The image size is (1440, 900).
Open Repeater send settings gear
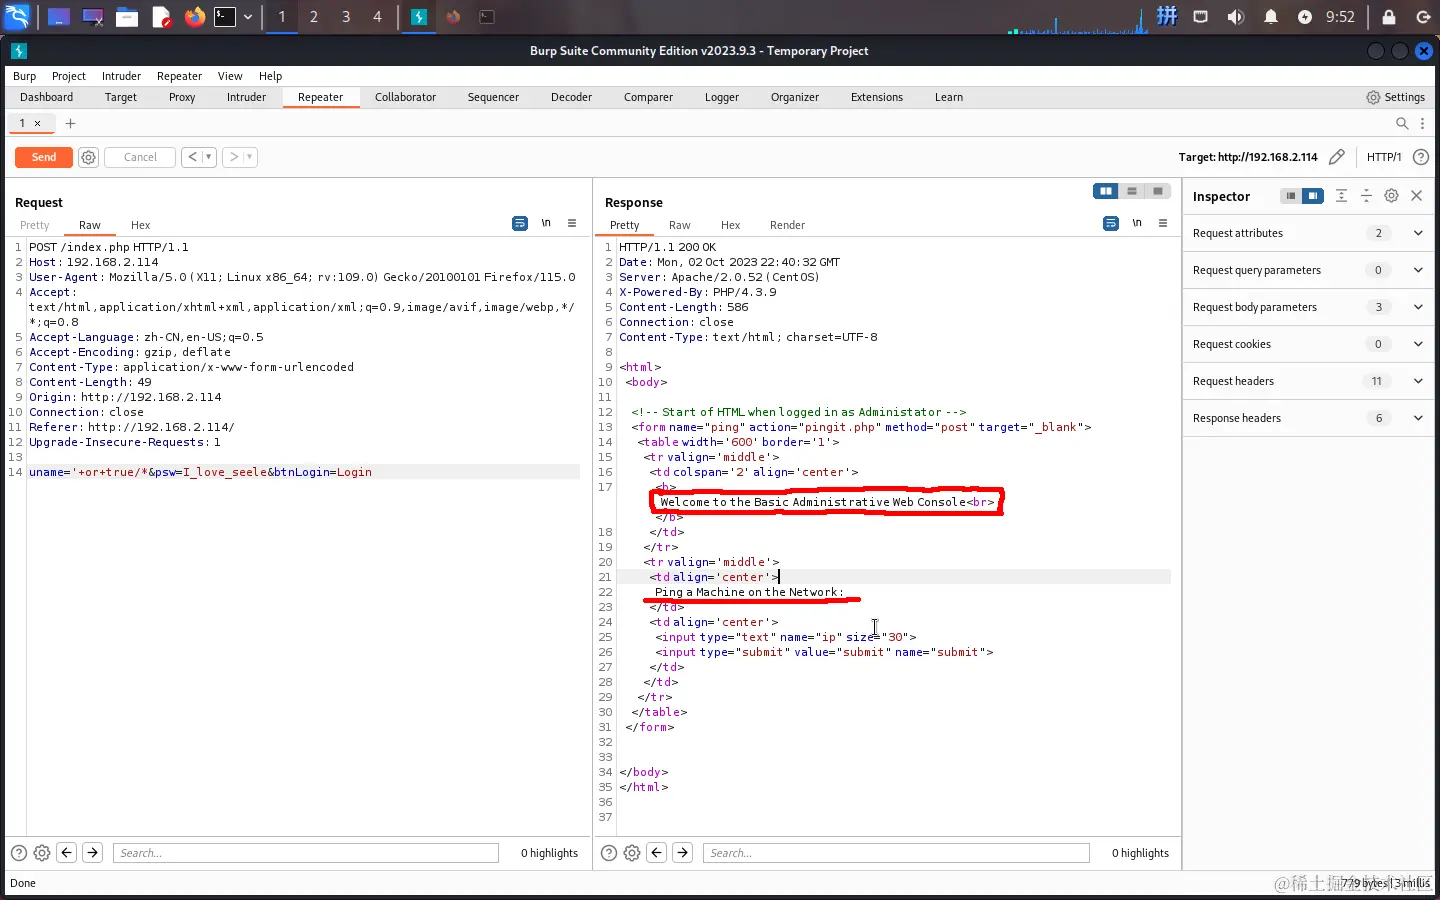point(88,157)
